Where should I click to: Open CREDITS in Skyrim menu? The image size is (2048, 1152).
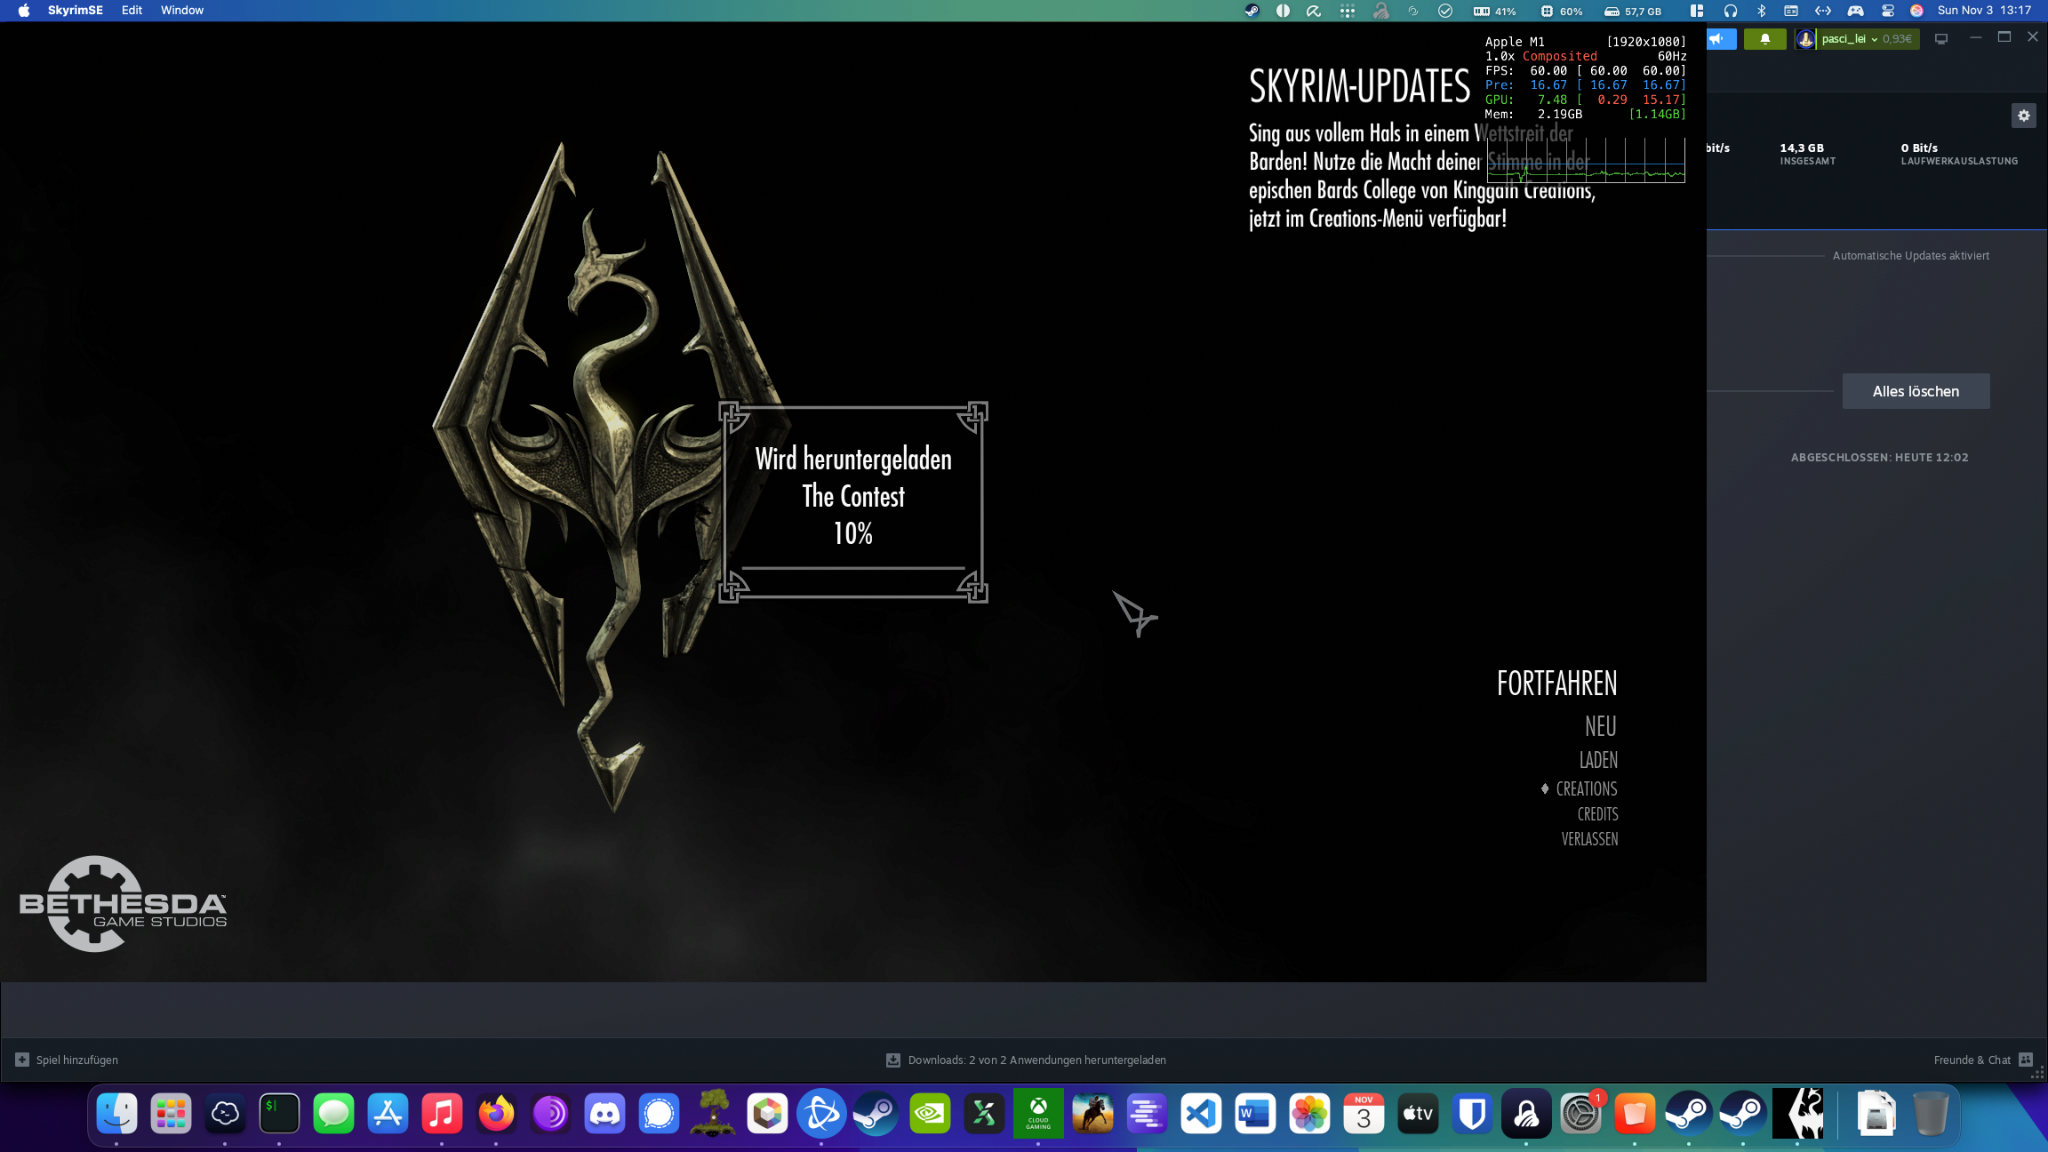click(x=1597, y=814)
